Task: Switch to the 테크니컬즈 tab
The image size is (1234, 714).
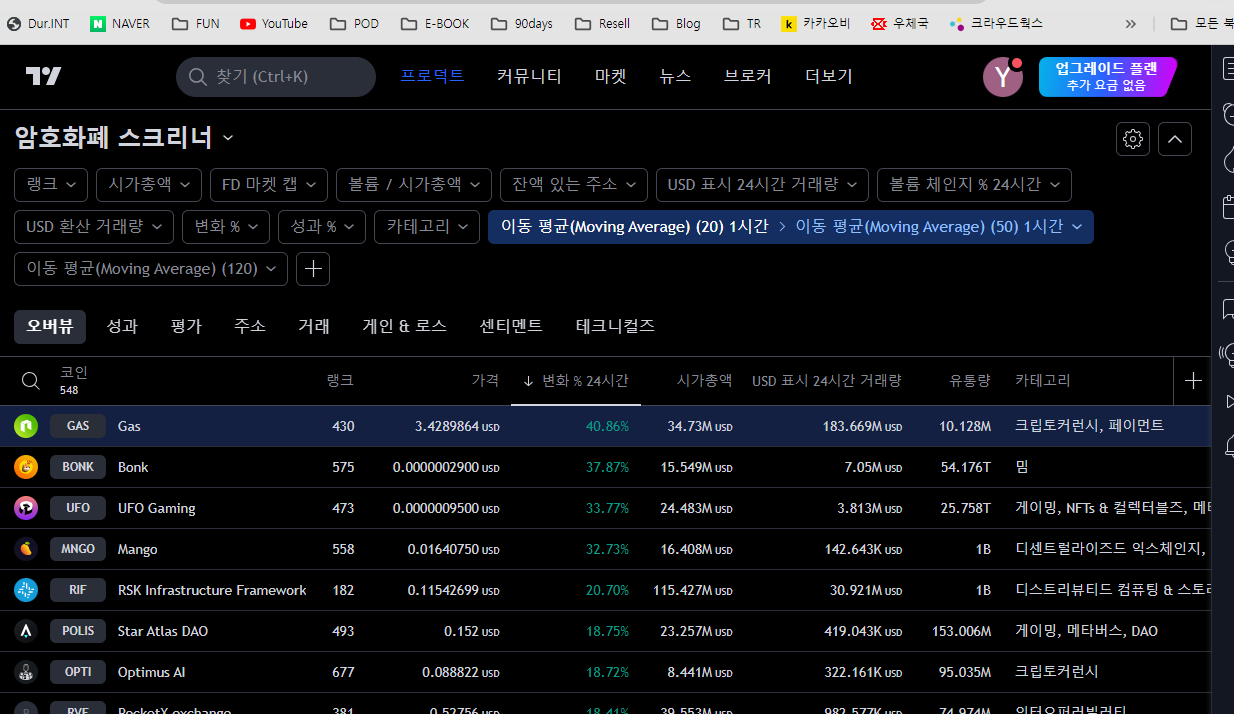Action: (616, 326)
